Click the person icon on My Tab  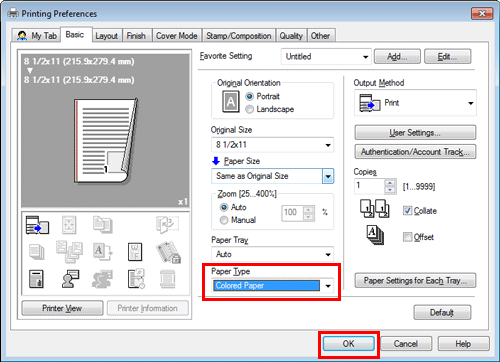[22, 36]
